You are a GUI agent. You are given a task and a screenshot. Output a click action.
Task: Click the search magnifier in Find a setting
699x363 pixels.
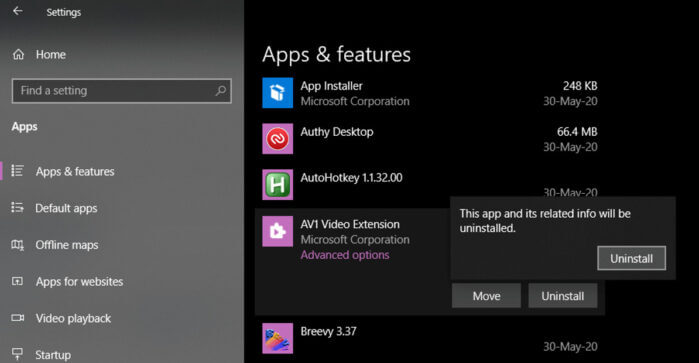(220, 91)
